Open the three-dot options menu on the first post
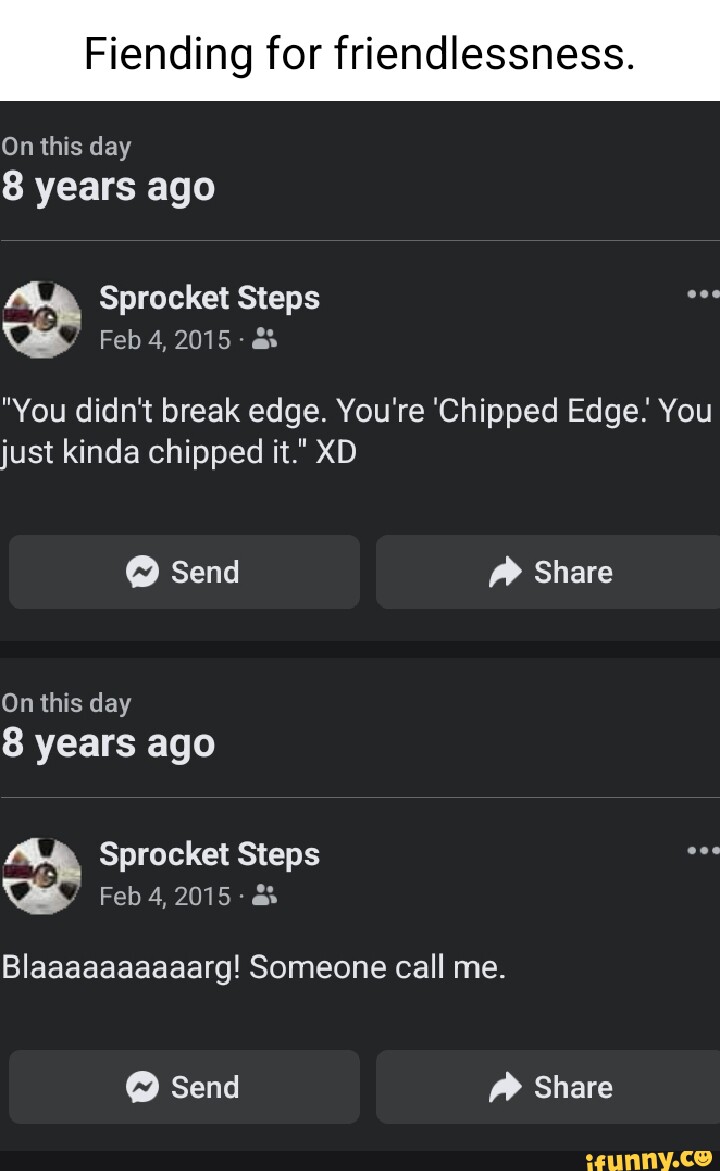The width and height of the screenshot is (720, 1171). [705, 293]
